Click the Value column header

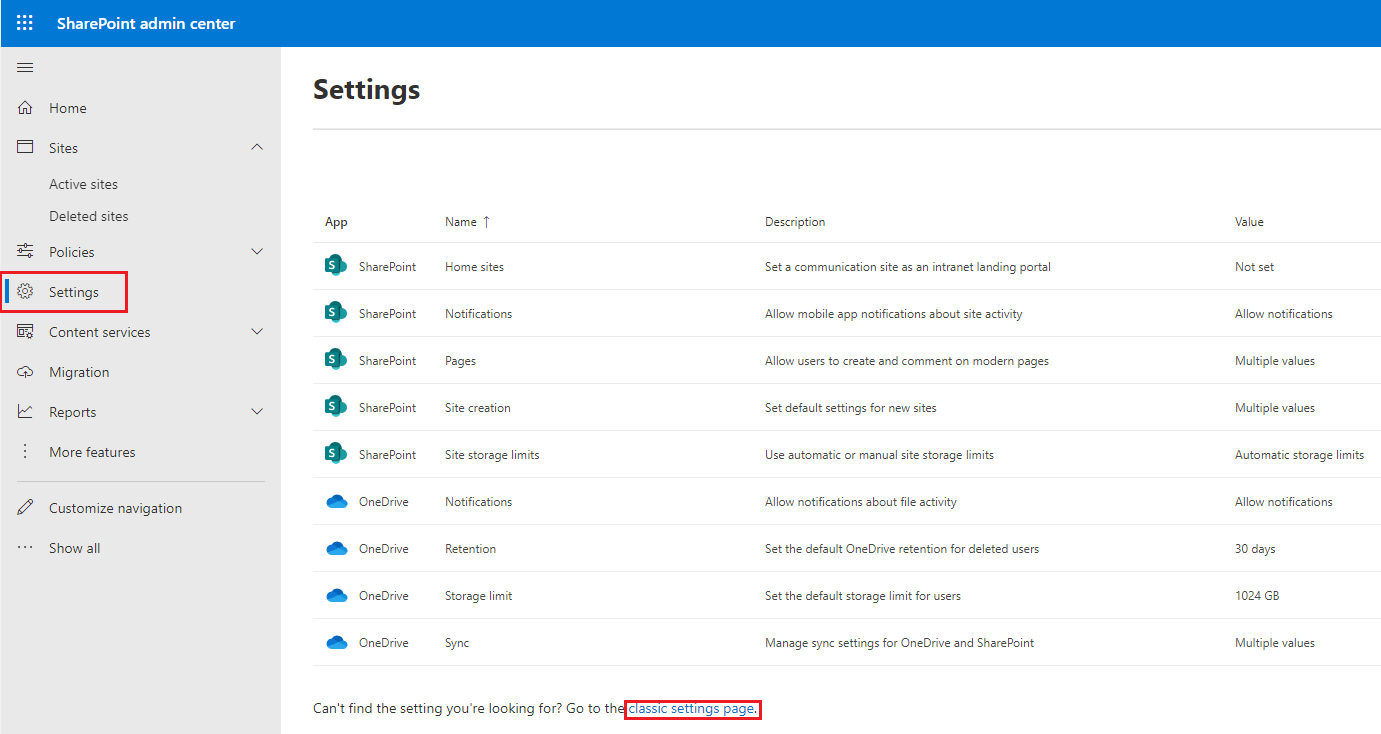tap(1249, 222)
